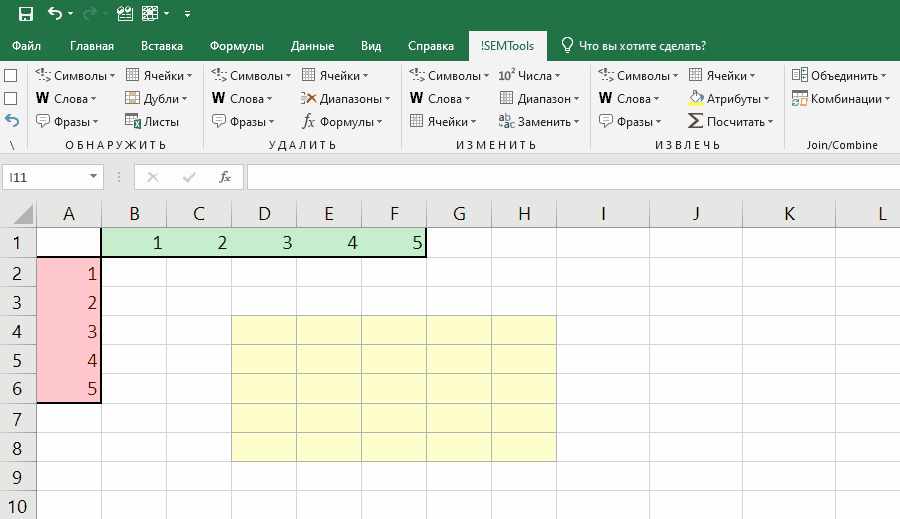Viewport: 900px width, 519px height.
Task: Click green cell D1 containing 3
Action: (x=264, y=243)
